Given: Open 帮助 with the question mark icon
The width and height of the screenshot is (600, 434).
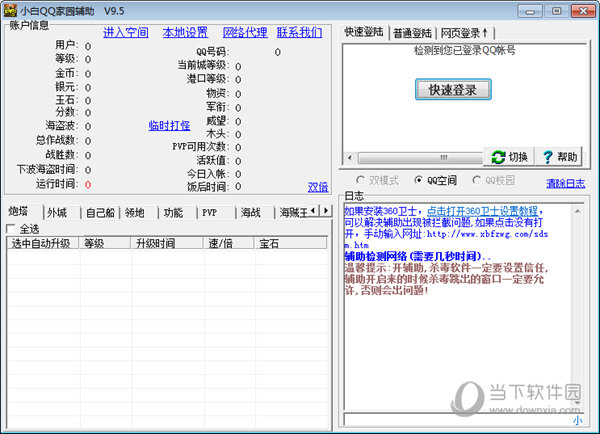Looking at the screenshot, I should (x=559, y=157).
